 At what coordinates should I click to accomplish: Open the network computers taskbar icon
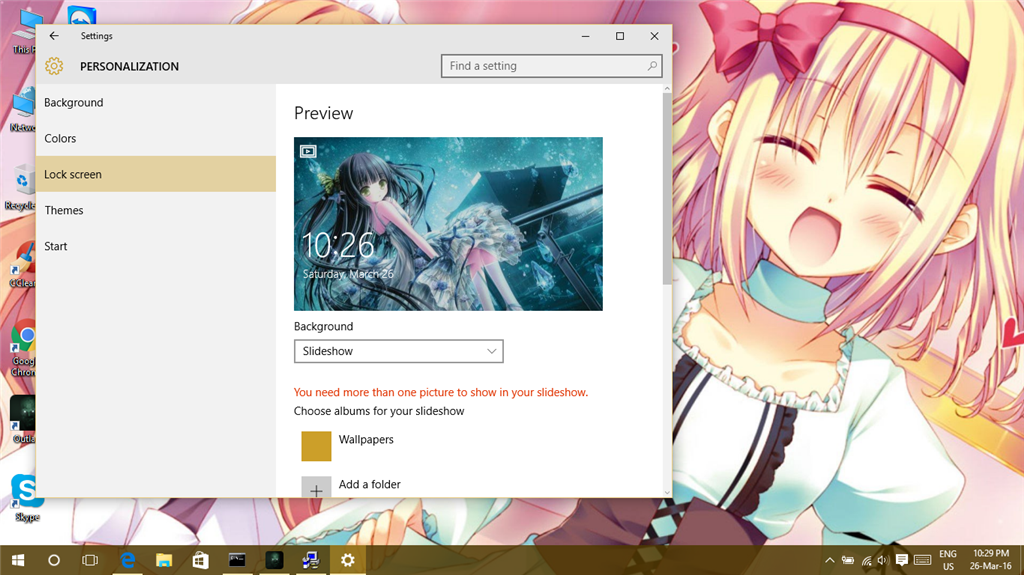pyautogui.click(x=311, y=560)
